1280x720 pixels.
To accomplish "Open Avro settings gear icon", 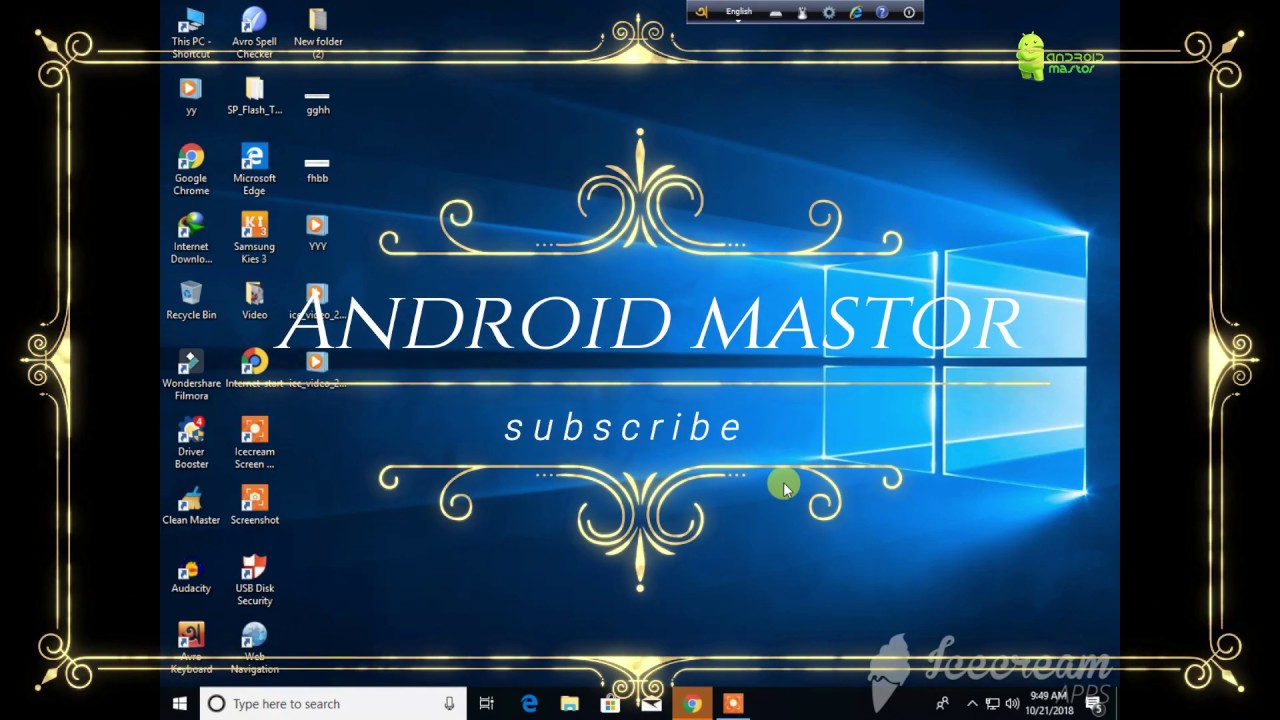I will point(829,12).
